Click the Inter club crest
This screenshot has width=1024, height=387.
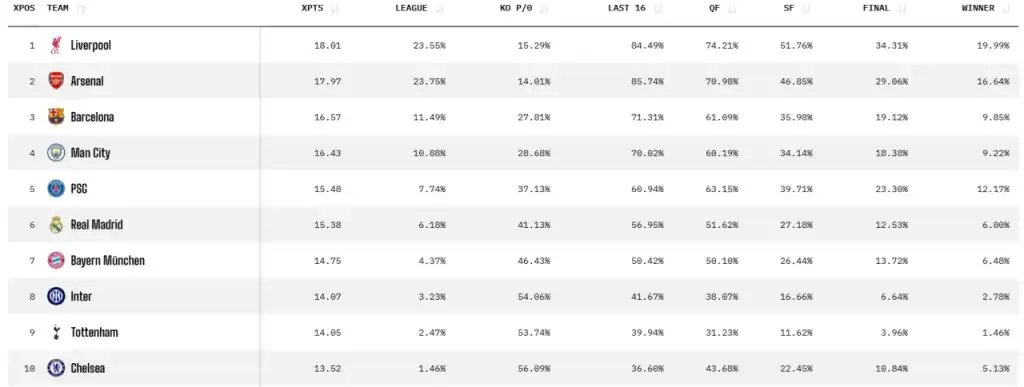(x=56, y=296)
